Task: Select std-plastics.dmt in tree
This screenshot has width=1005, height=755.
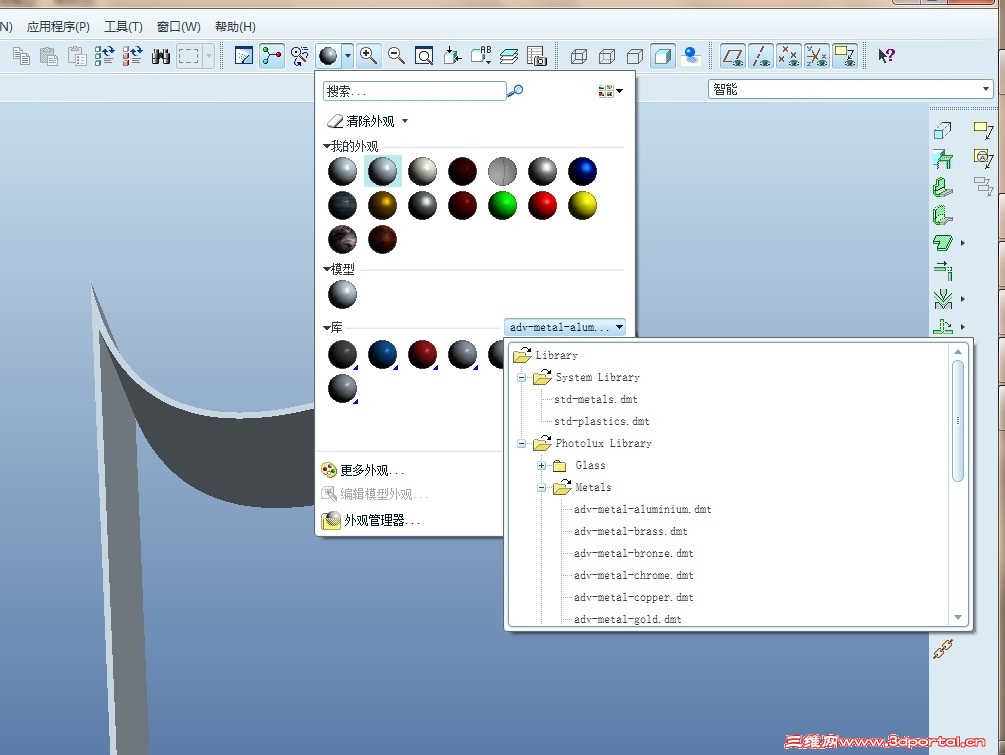Action: point(601,421)
